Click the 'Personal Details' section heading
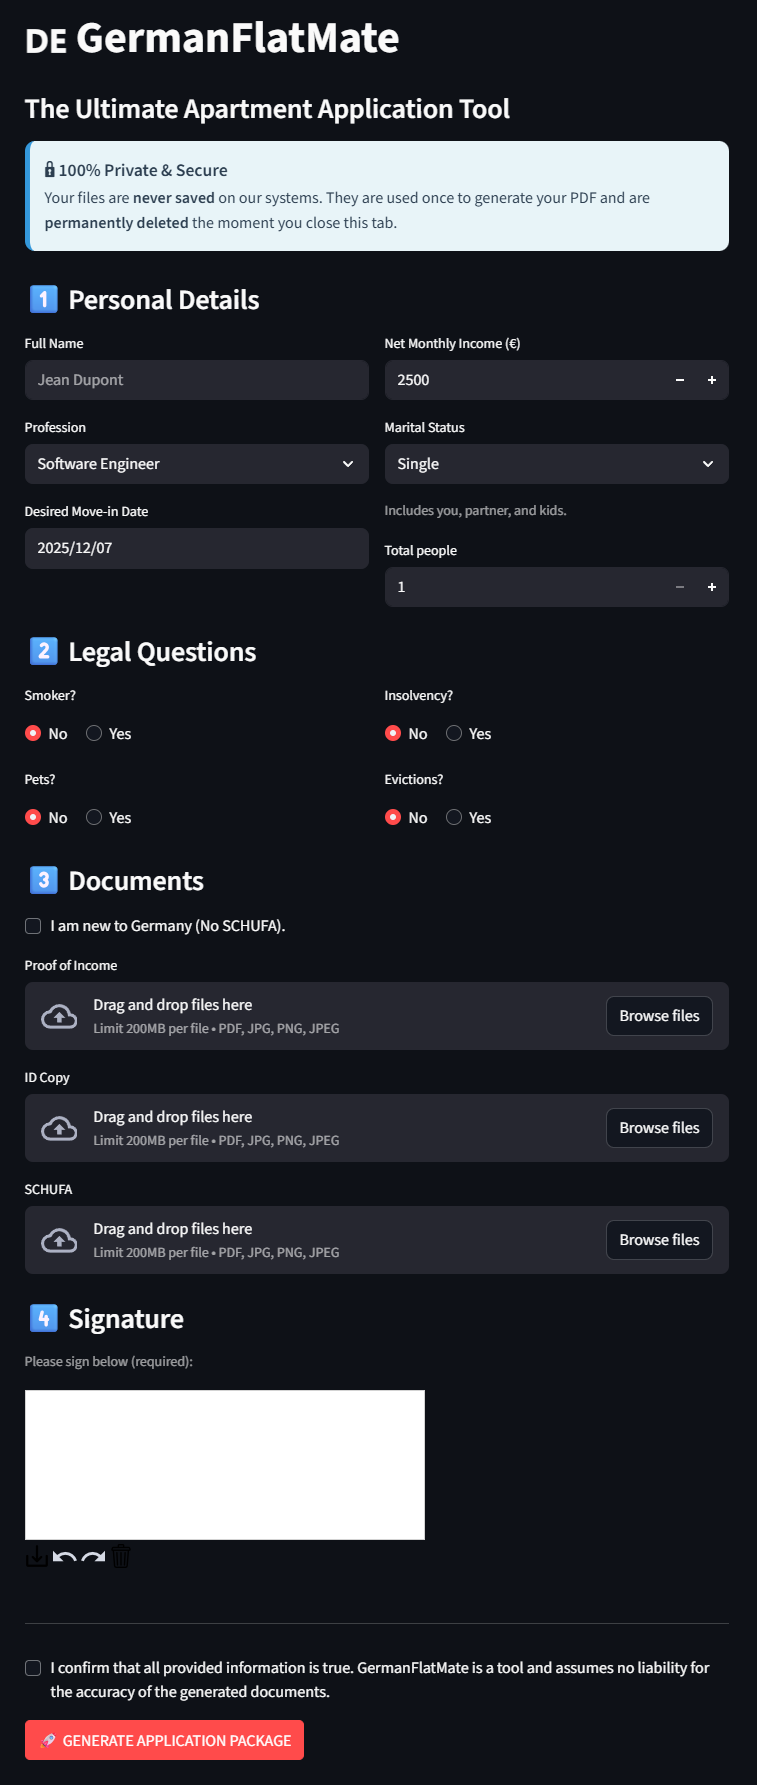This screenshot has width=757, height=1785. (x=164, y=300)
